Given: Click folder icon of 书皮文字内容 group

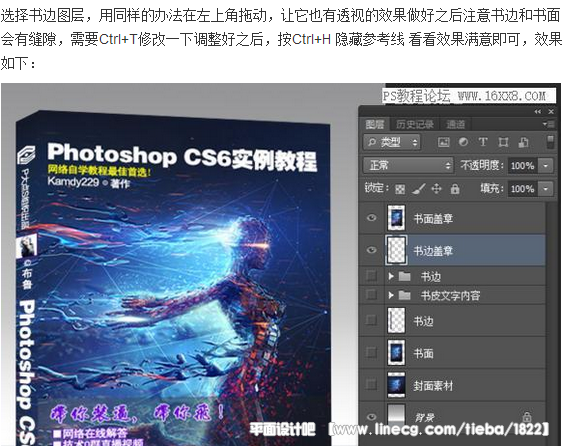Looking at the screenshot, I should point(405,295).
